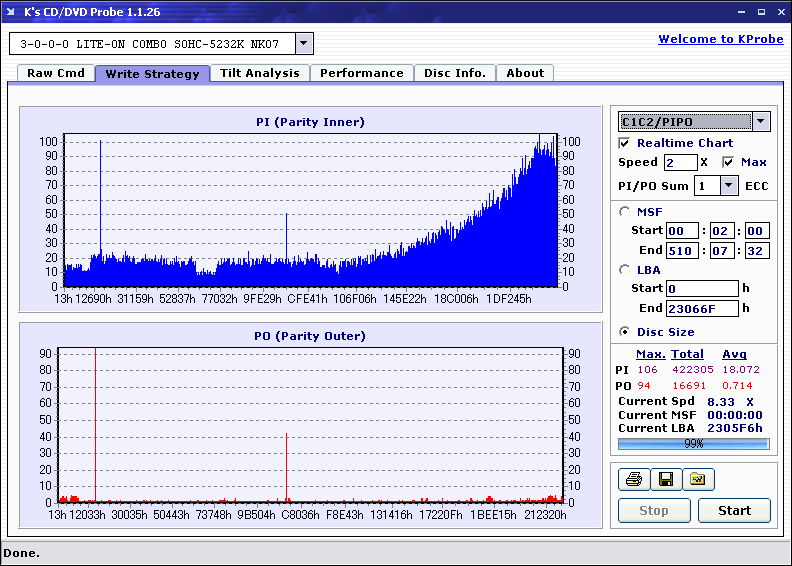Viewport: 792px width, 566px height.
Task: Click the MSF Start seconds field 02
Action: 722,231
